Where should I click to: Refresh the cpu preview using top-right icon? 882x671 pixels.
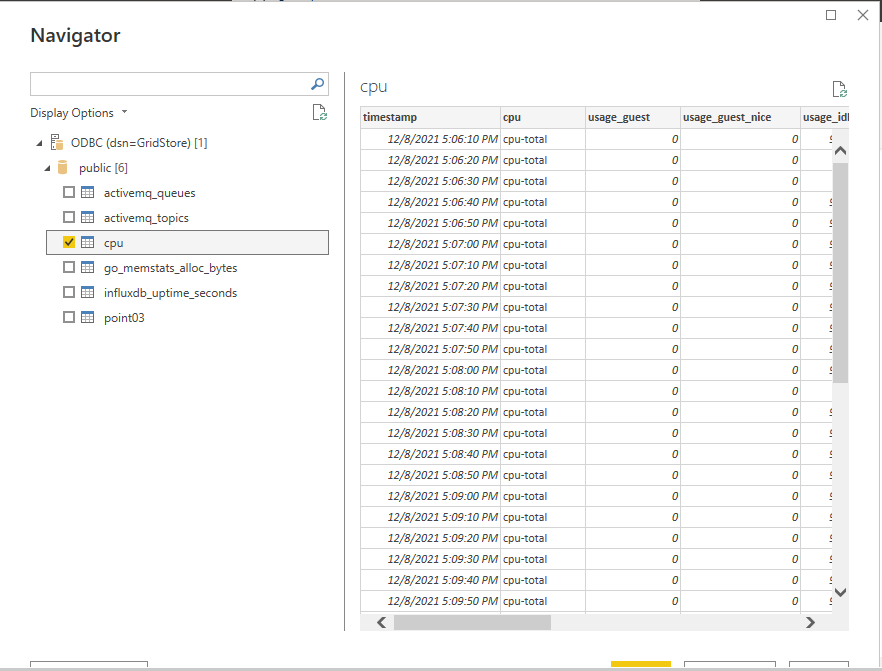click(x=839, y=89)
